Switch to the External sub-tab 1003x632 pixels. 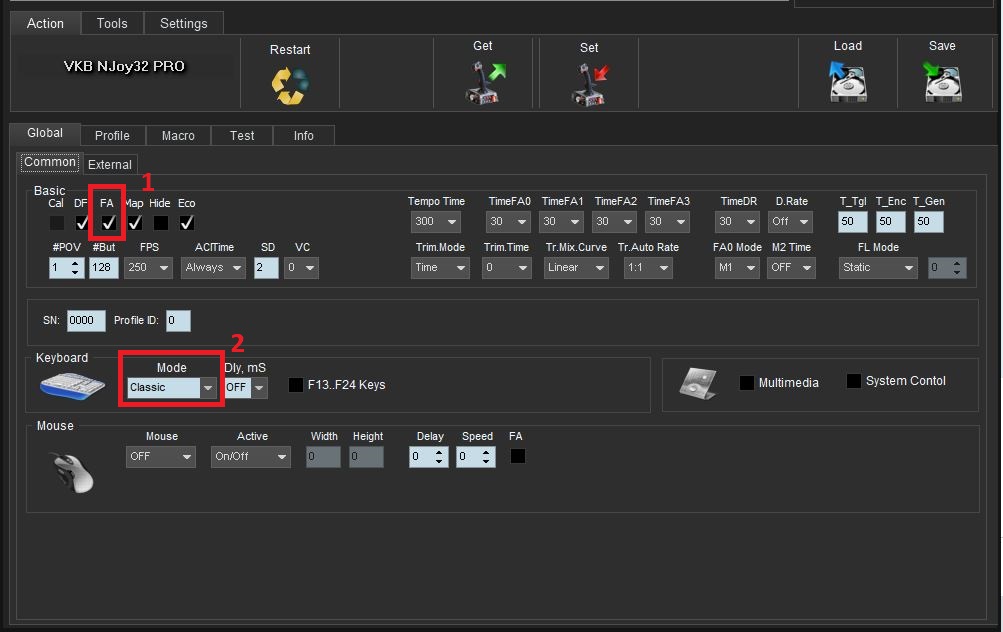[x=109, y=165]
